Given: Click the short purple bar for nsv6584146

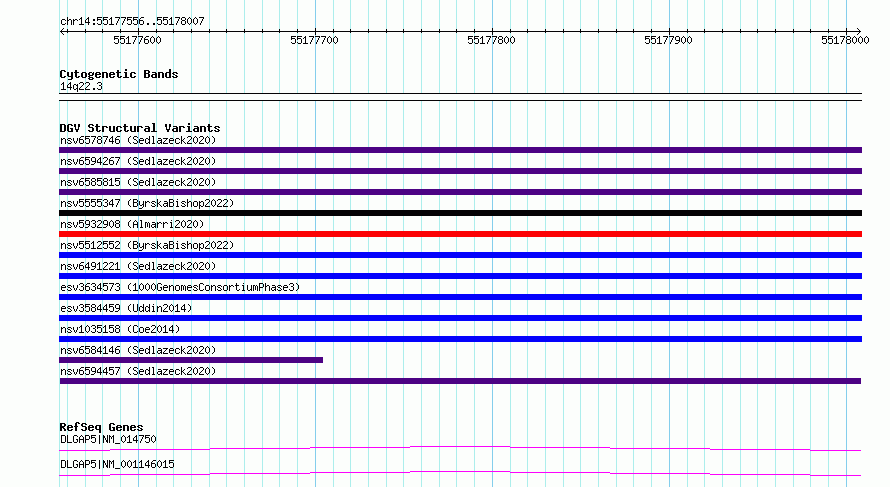Looking at the screenshot, I should coord(191,360).
